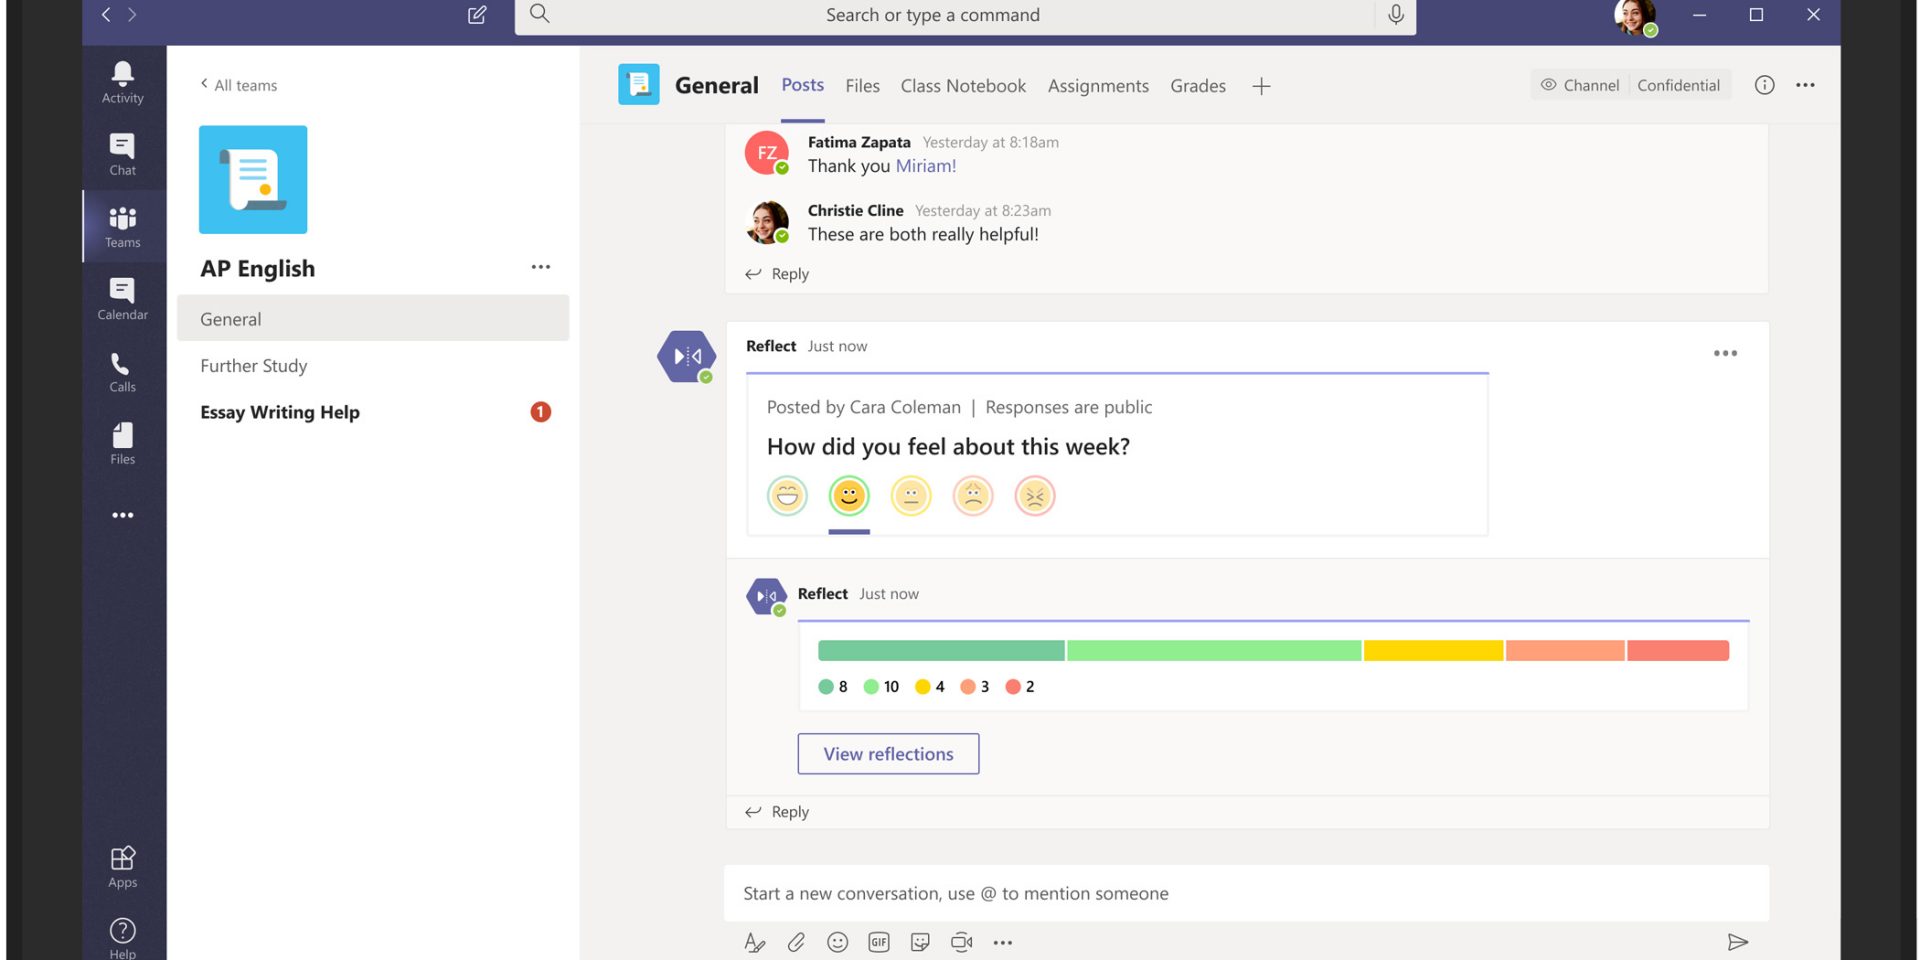Add a new tab with plus icon
1920x960 pixels.
pyautogui.click(x=1261, y=86)
